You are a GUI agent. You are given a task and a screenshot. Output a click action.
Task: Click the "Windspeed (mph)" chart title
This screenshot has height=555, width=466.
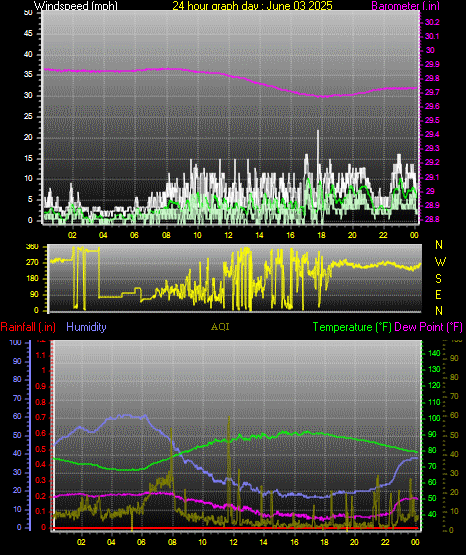[x=76, y=6]
